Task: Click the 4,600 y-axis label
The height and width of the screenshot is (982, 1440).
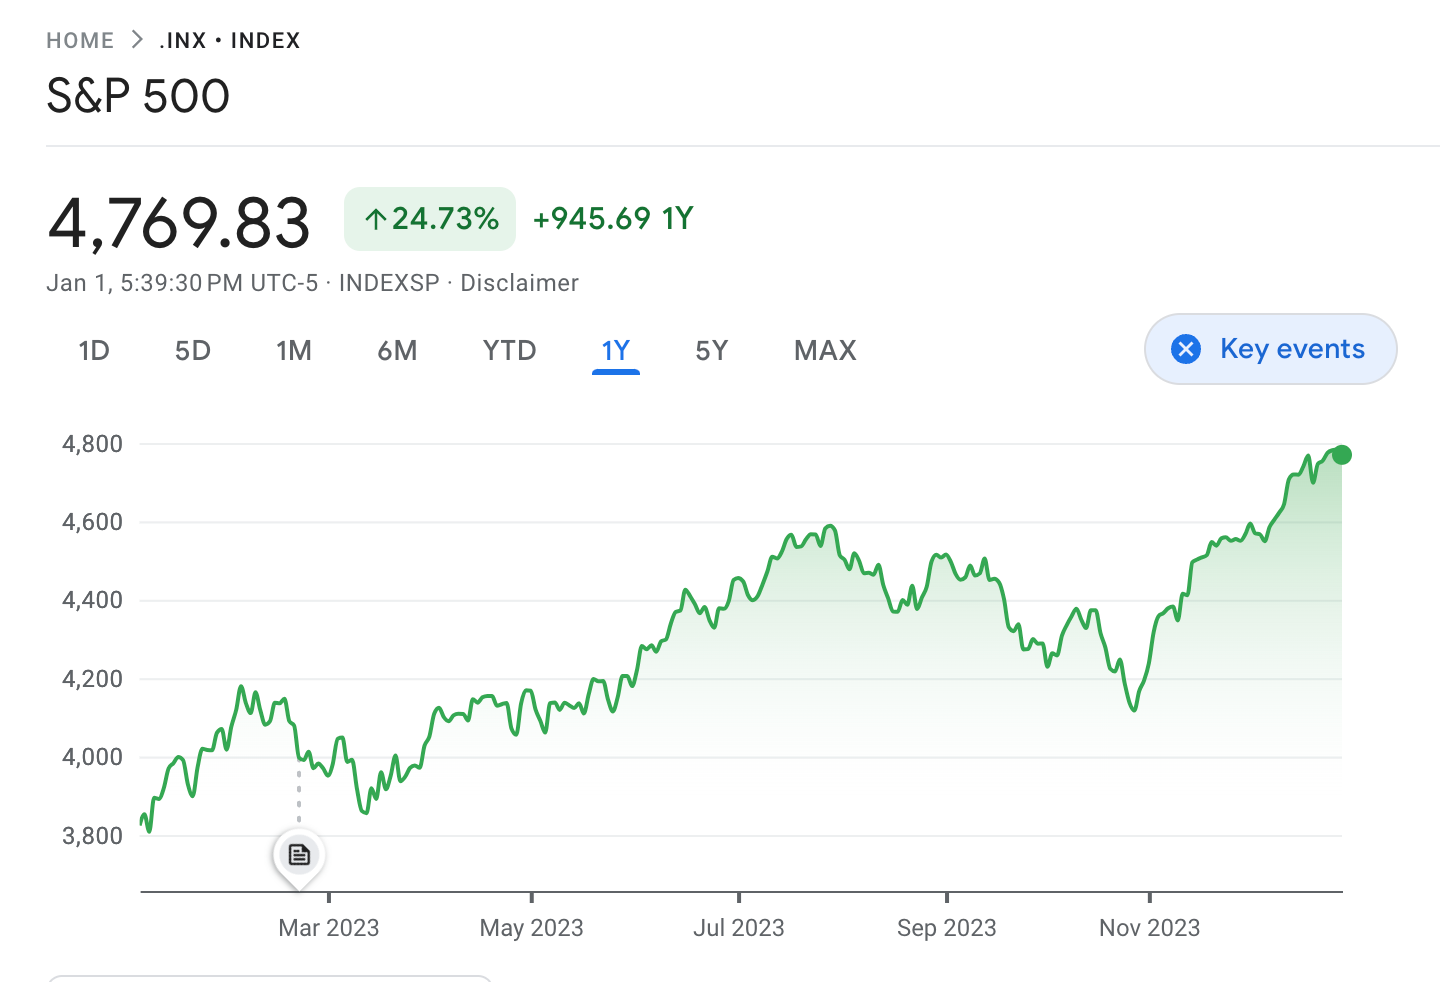Action: click(x=92, y=522)
